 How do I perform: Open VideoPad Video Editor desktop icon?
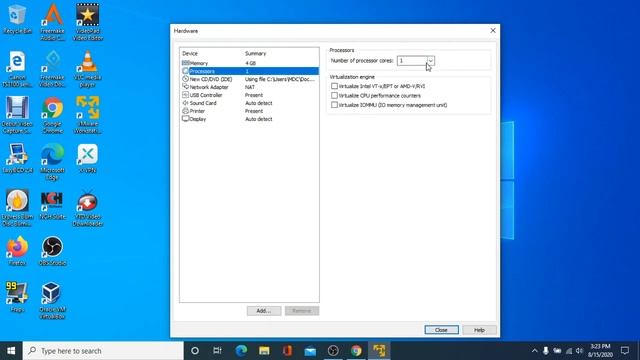(88, 22)
